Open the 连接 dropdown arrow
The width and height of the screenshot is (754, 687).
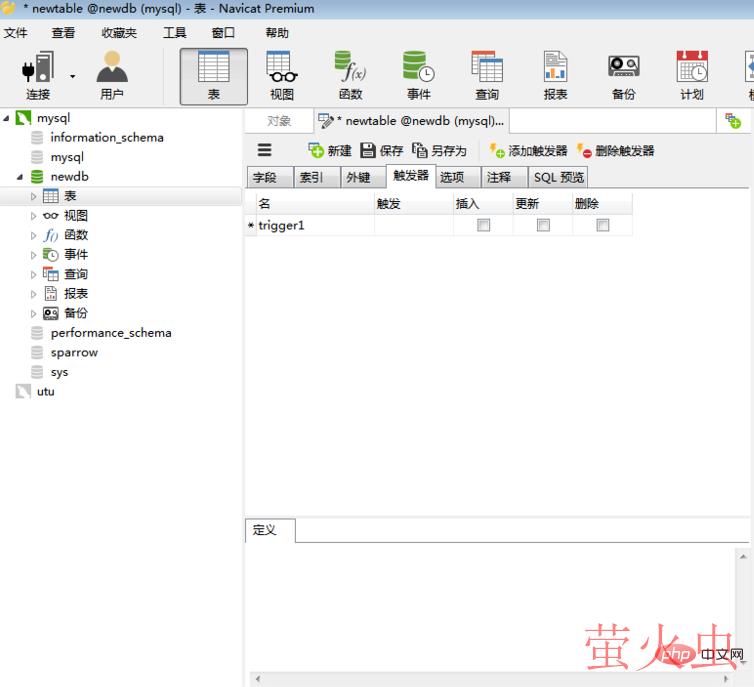(x=73, y=76)
